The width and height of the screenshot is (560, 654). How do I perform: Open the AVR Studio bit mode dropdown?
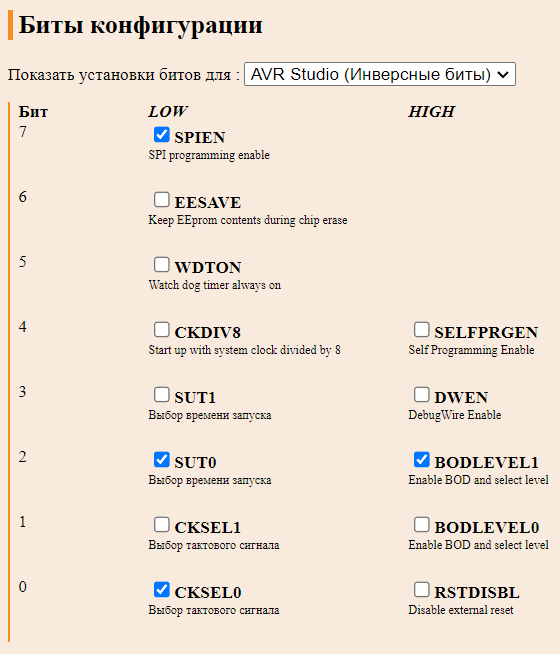click(x=379, y=74)
